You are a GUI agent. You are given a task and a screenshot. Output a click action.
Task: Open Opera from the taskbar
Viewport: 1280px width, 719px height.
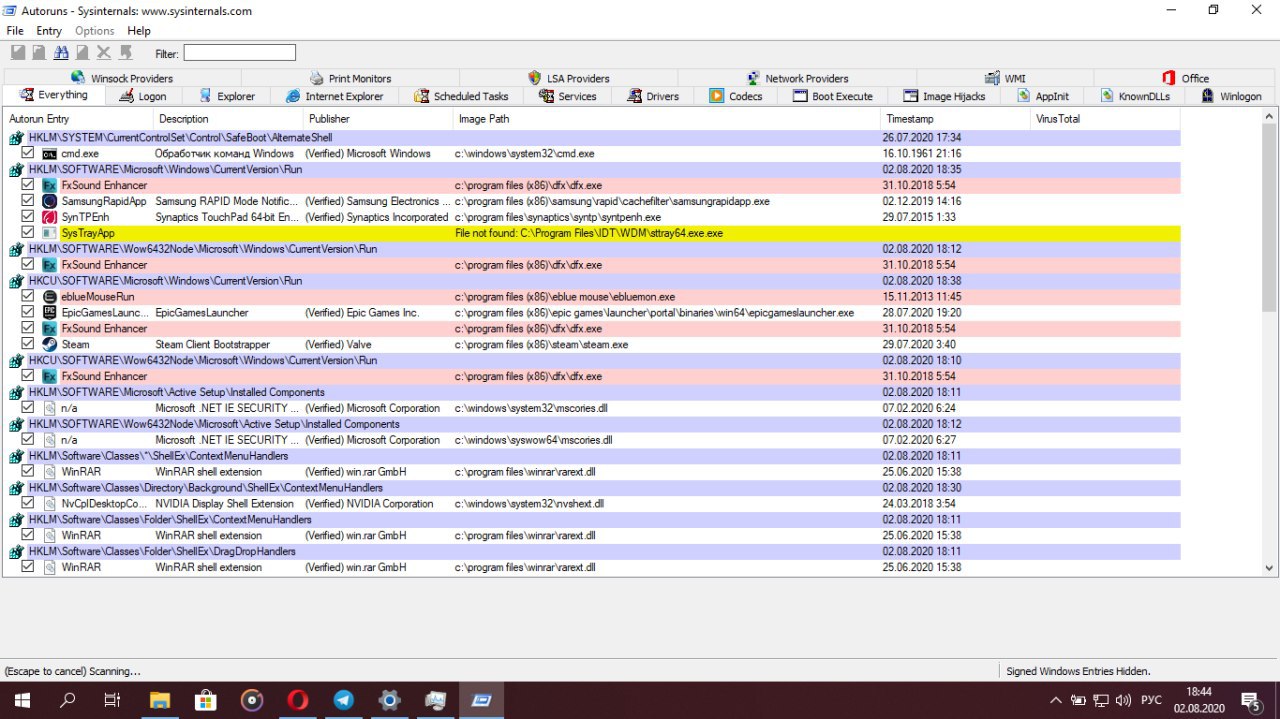[297, 700]
